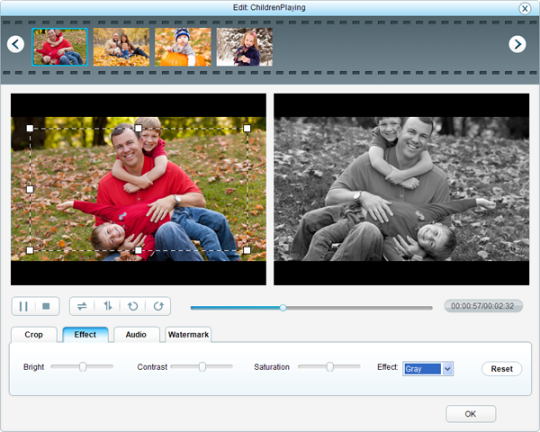Click the top-right crop handle

pyautogui.click(x=247, y=128)
